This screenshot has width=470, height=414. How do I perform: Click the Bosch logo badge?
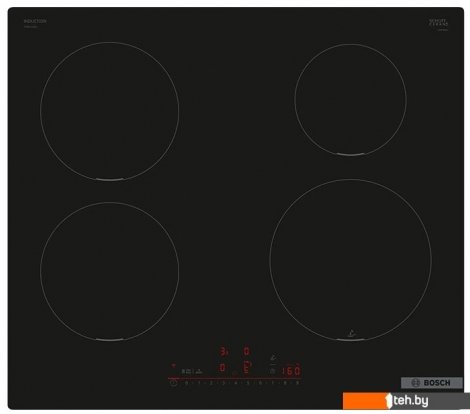point(432,383)
